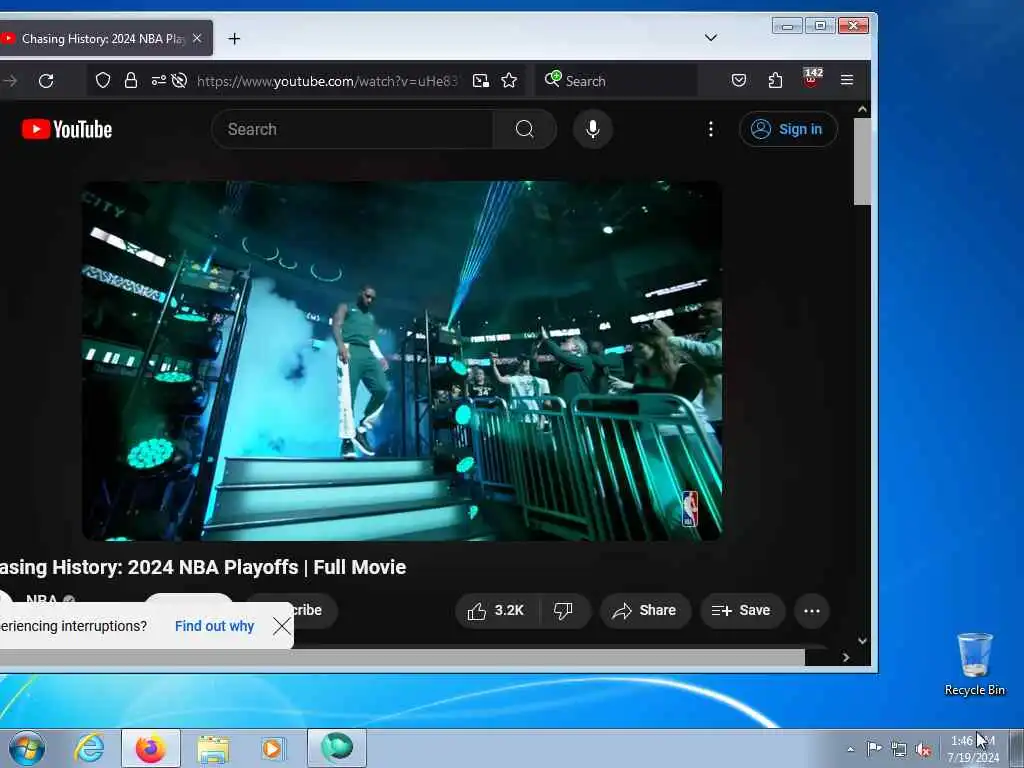Open Windows Explorer folder from taskbar
The image size is (1024, 768).
[213, 748]
